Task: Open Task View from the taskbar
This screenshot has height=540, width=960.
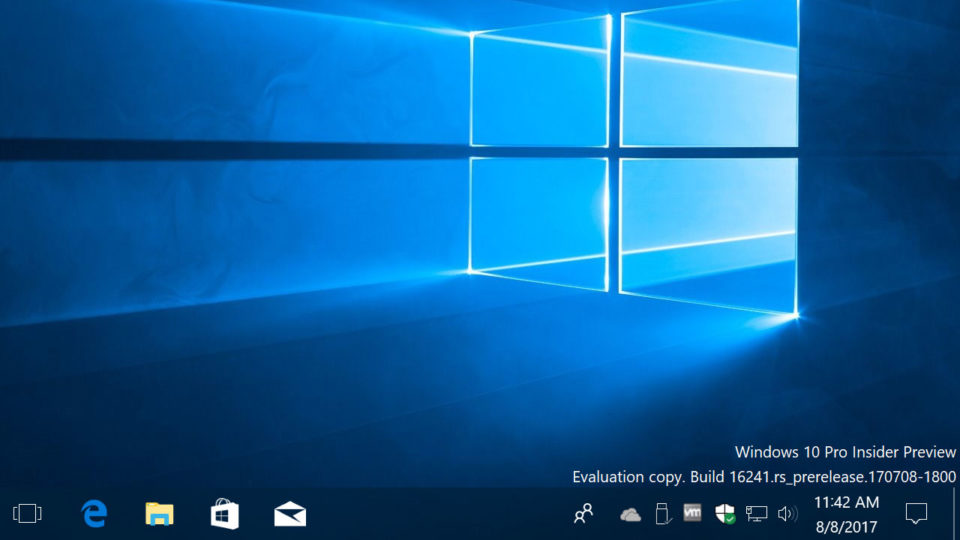Action: pyautogui.click(x=28, y=513)
